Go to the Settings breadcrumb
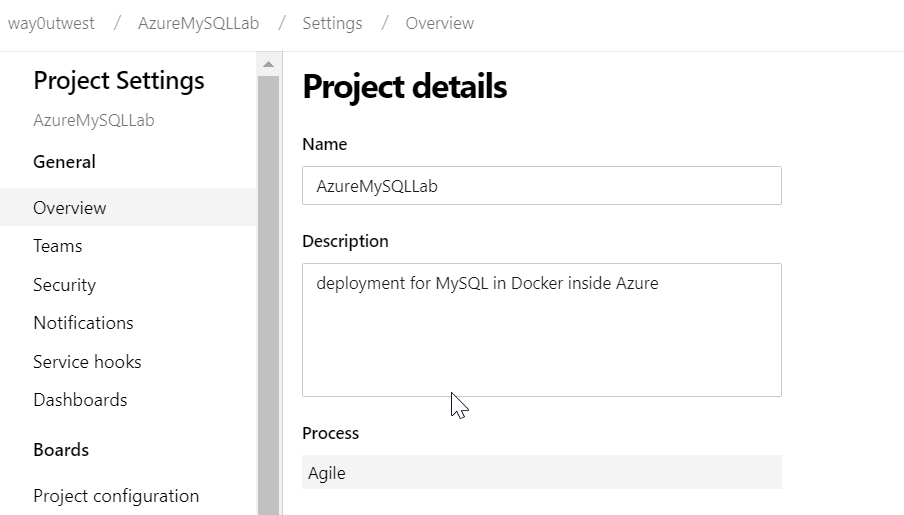The height and width of the screenshot is (515, 904). tap(332, 23)
